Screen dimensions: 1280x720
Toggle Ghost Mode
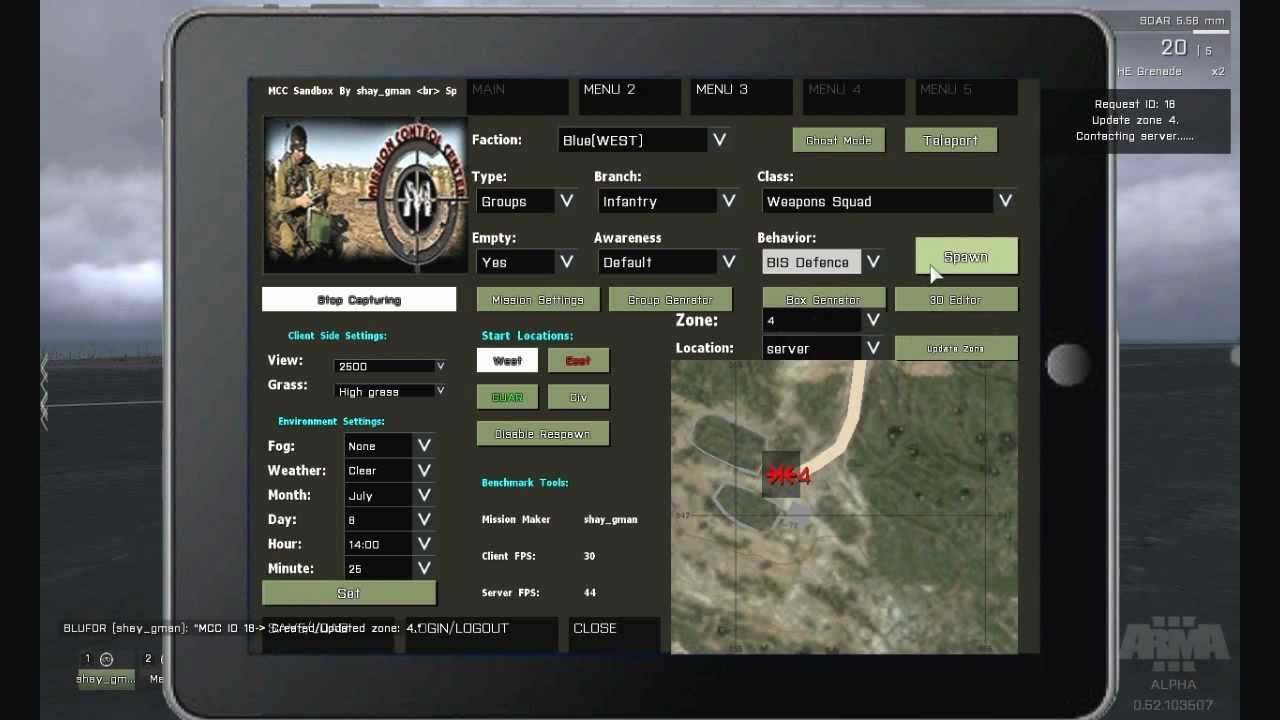pos(839,140)
